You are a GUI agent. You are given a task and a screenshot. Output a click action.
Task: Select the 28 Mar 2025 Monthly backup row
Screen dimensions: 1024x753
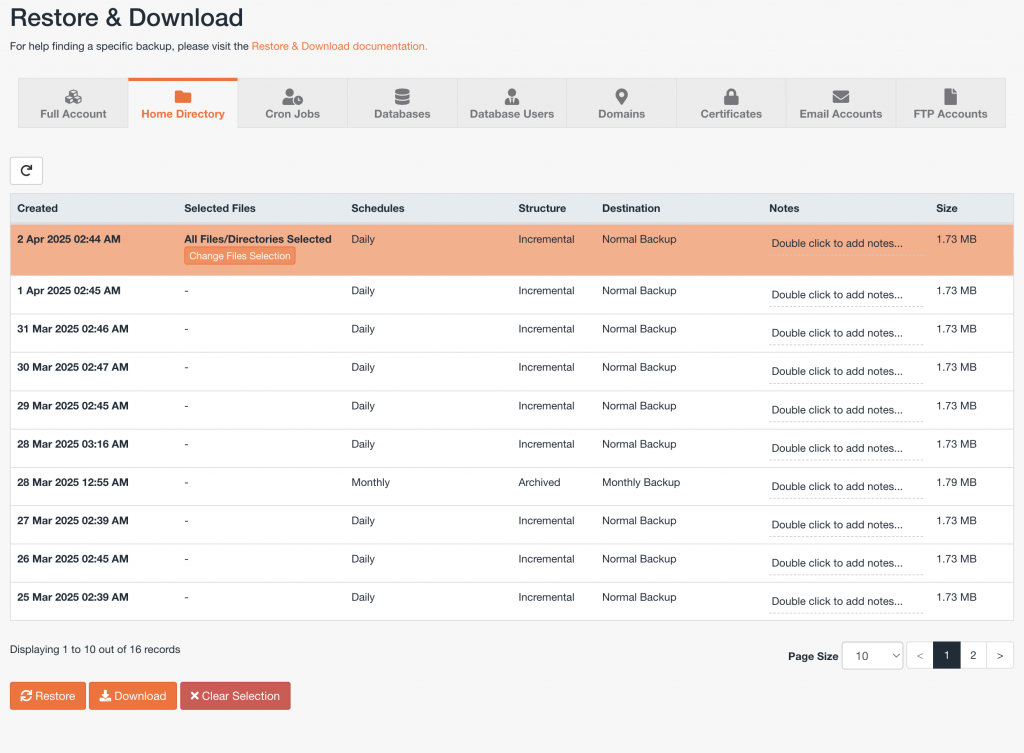(x=512, y=487)
